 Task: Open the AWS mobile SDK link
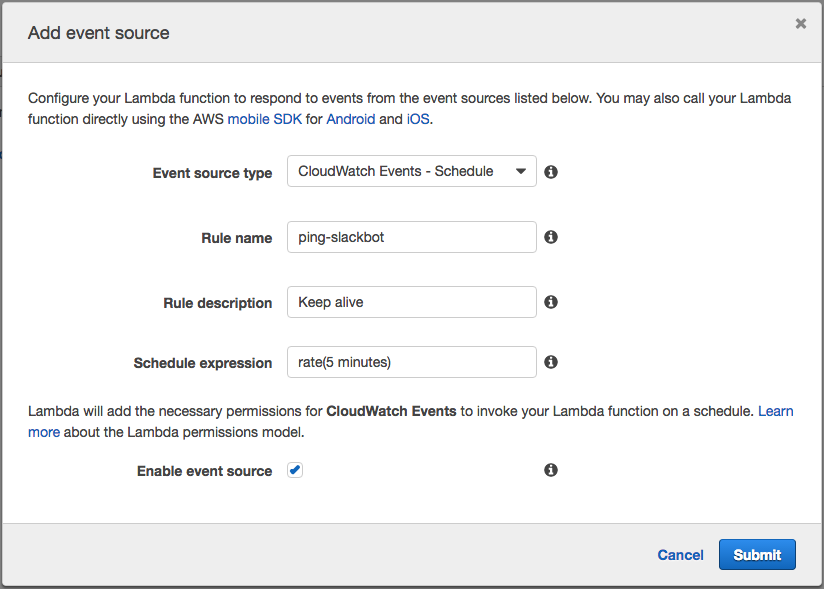pos(262,118)
